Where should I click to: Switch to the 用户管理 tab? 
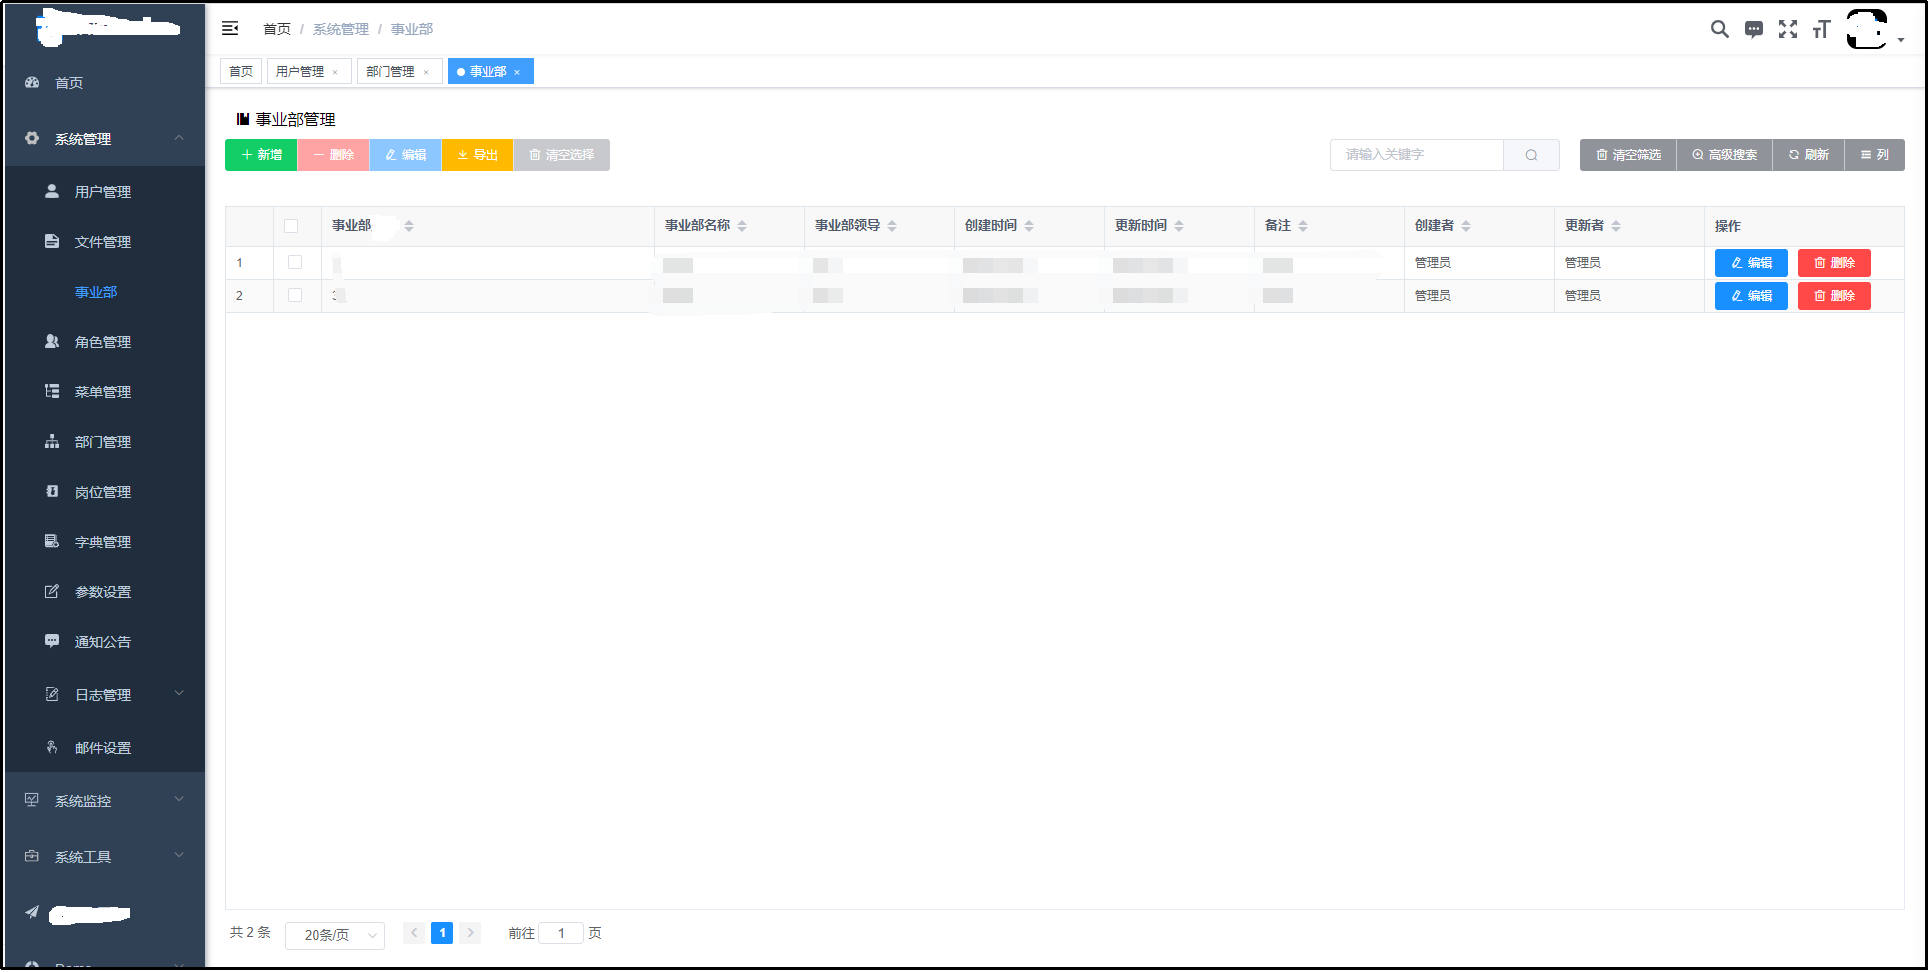coord(300,71)
